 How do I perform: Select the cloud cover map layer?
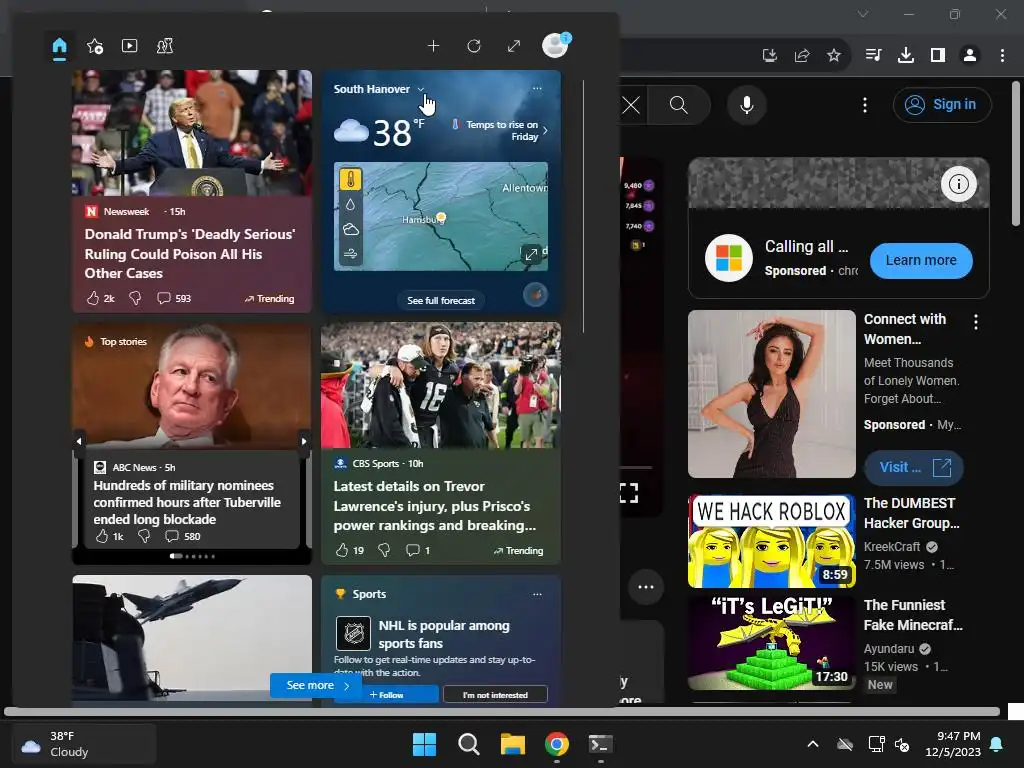[x=351, y=229]
